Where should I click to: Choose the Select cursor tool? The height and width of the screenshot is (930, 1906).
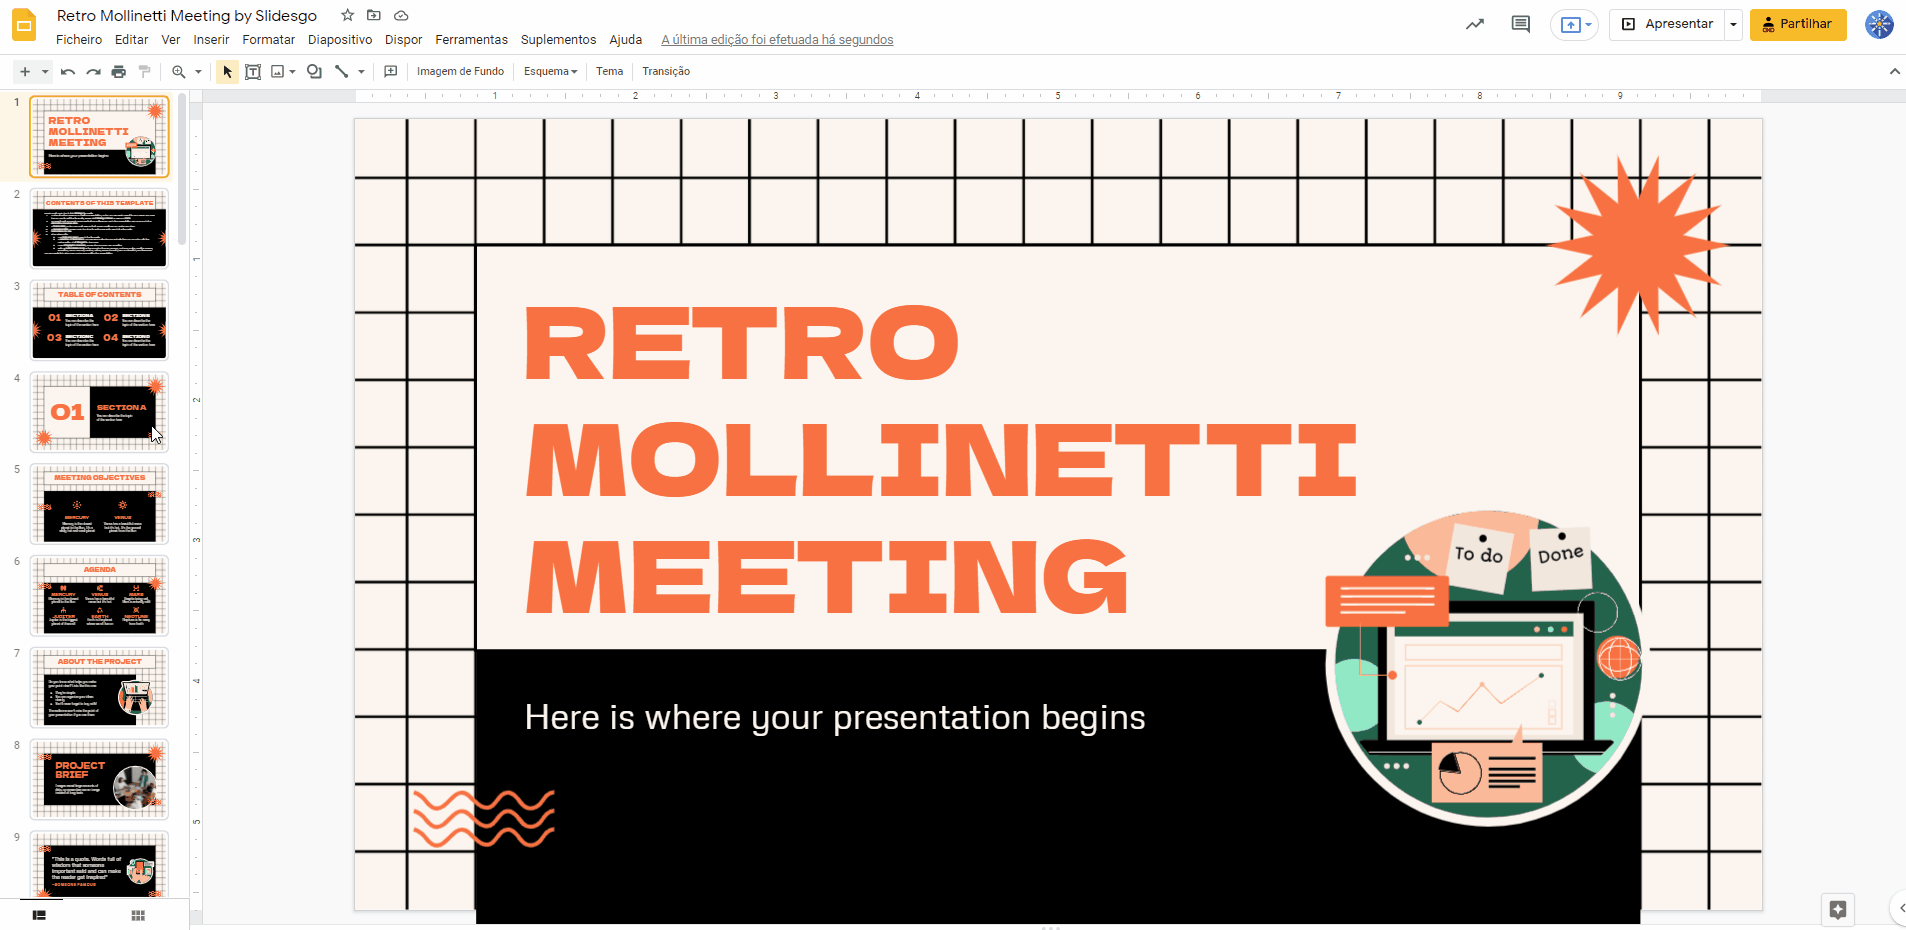[x=227, y=71]
